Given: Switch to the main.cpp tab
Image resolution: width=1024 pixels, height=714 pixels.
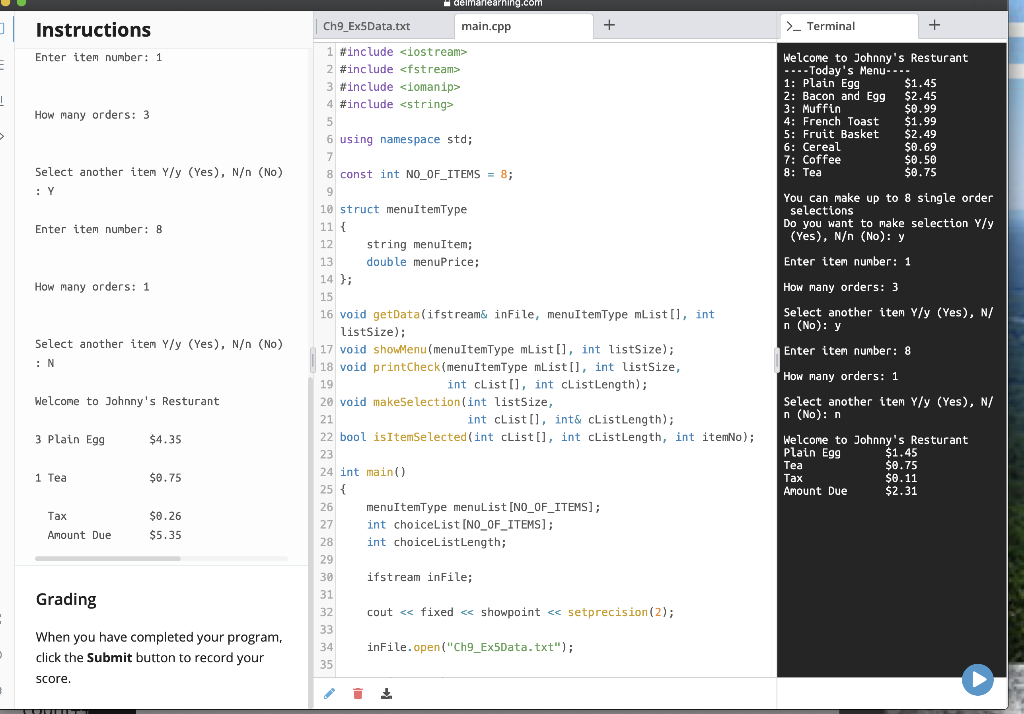Looking at the screenshot, I should 486,26.
